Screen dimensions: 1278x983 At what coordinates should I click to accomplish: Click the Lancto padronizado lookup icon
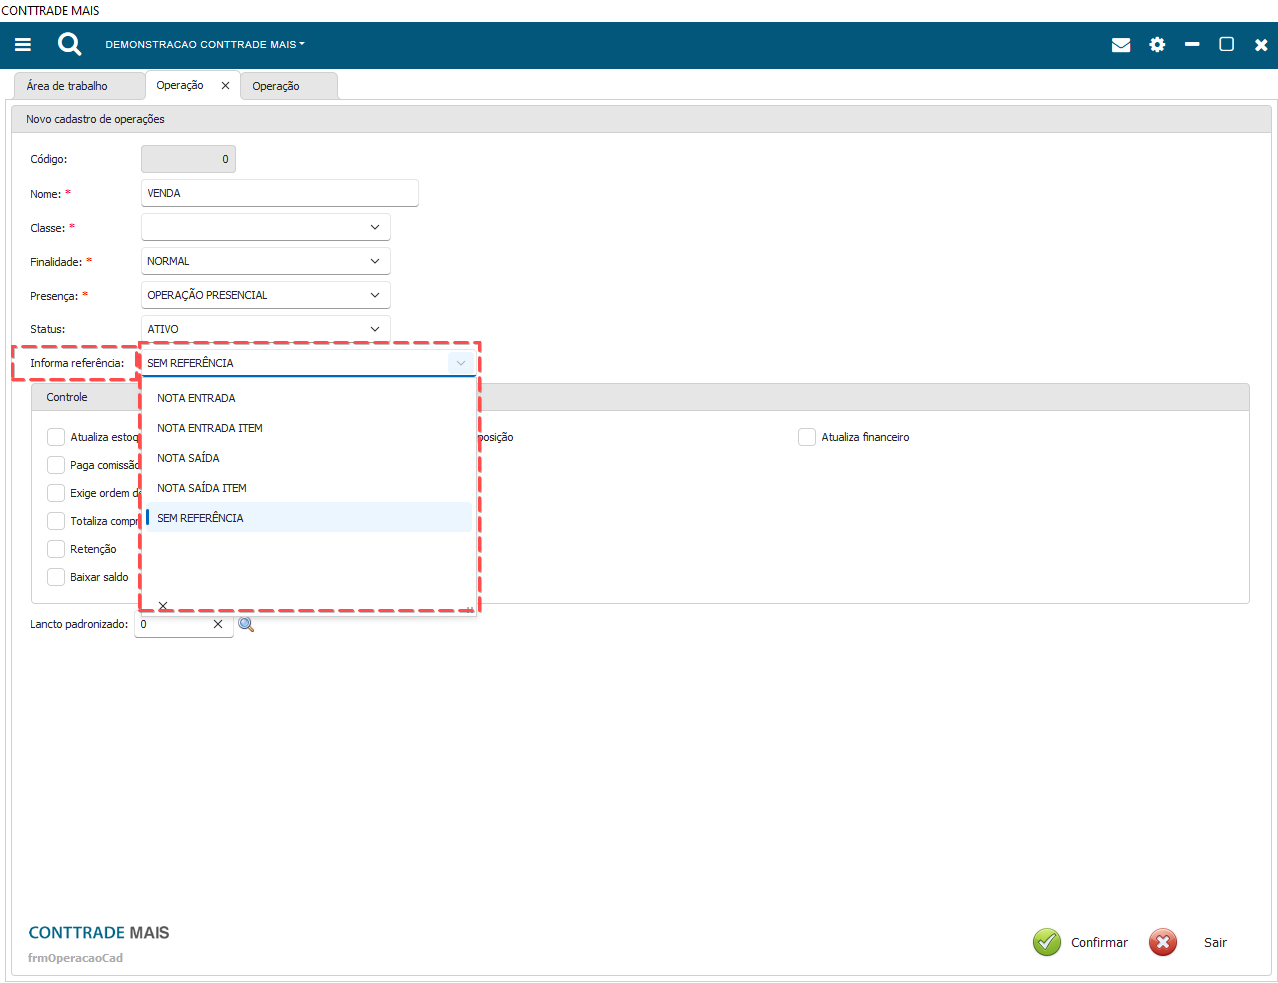point(246,624)
